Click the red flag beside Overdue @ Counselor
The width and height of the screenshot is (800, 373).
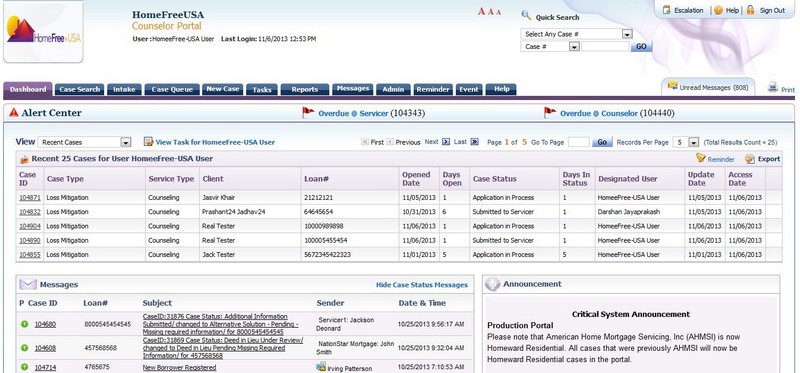[550, 112]
